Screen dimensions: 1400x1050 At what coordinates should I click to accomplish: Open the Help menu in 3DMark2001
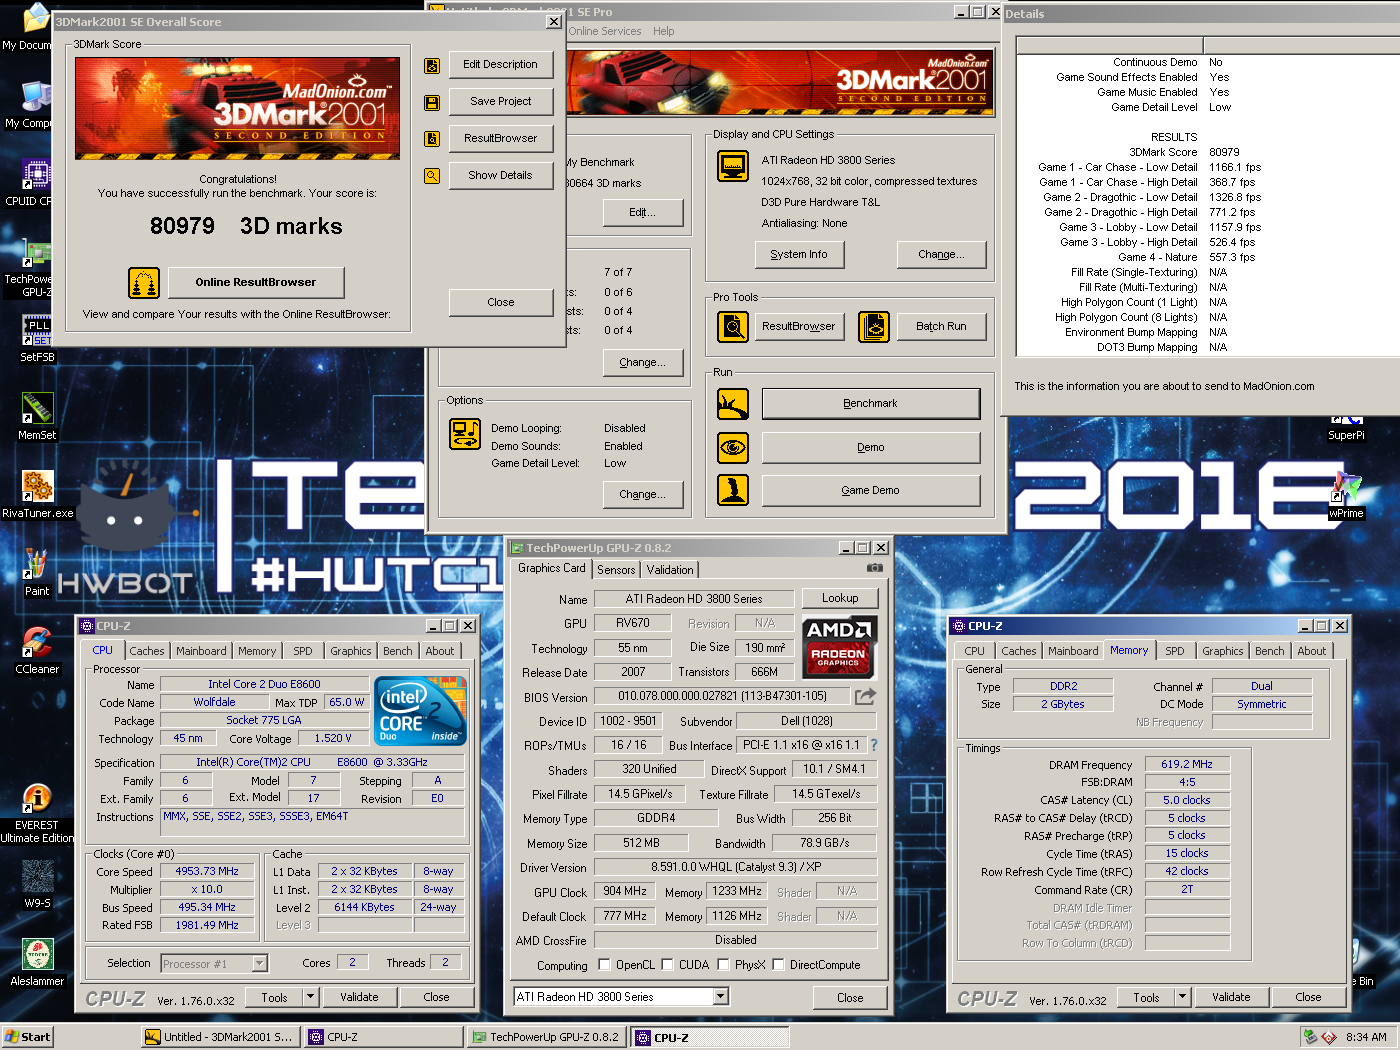pyautogui.click(x=664, y=31)
